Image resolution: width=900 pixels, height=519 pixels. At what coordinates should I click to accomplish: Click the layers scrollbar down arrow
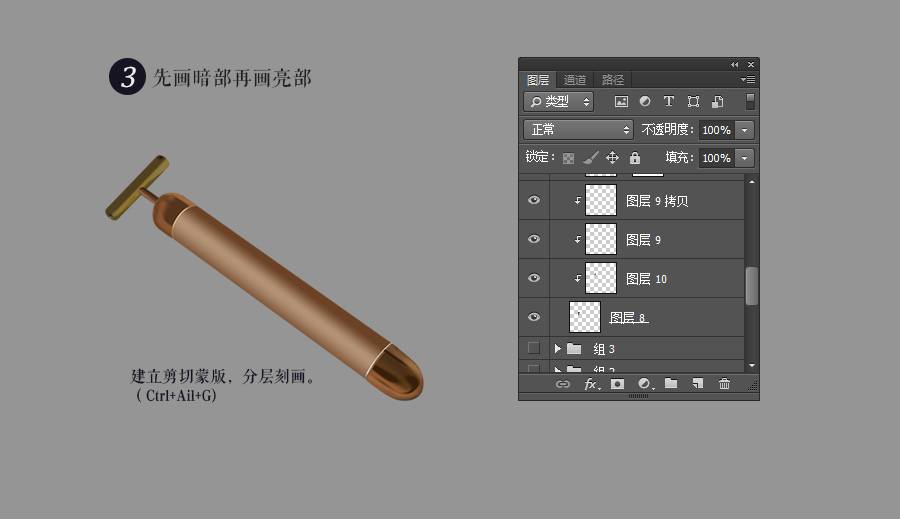pyautogui.click(x=751, y=366)
